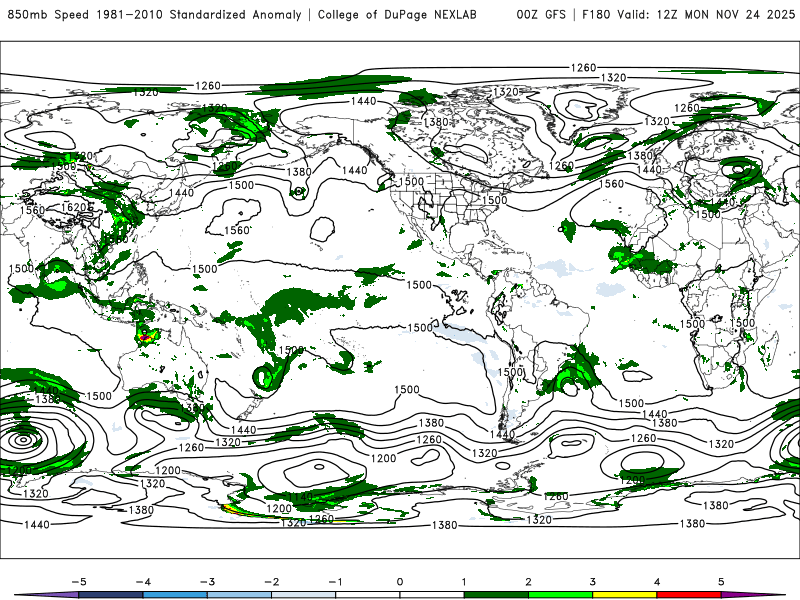
Task: Click the "F180 Valid: 12Z MON NOV 24 2025" text
Action: (x=688, y=14)
